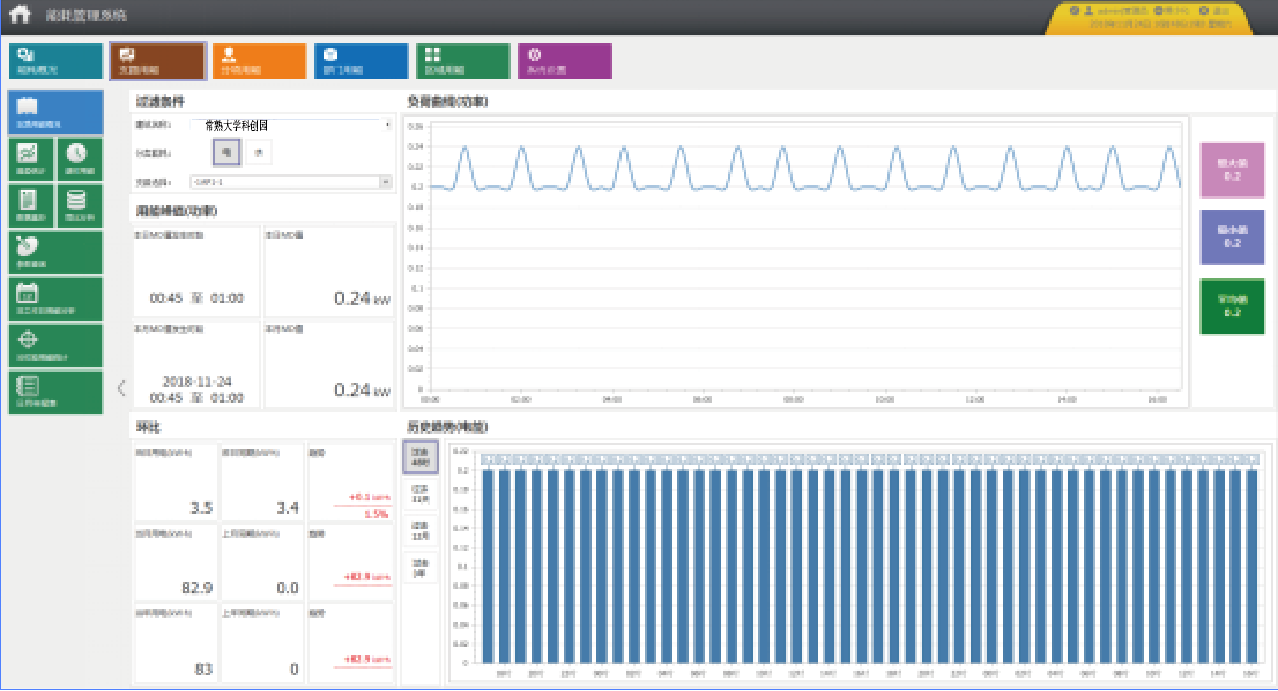Select the last (bottom) history trend range button
This screenshot has height=691, width=1278.
[420, 567]
